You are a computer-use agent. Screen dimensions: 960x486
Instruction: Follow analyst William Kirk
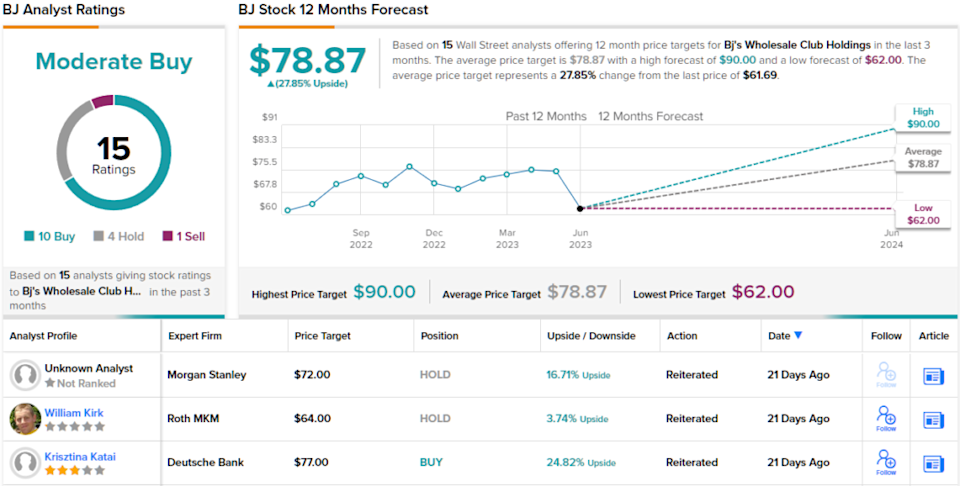tap(885, 417)
